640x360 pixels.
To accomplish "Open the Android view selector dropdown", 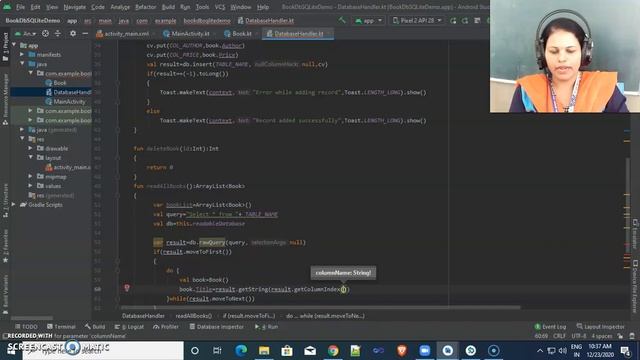I will pos(25,33).
